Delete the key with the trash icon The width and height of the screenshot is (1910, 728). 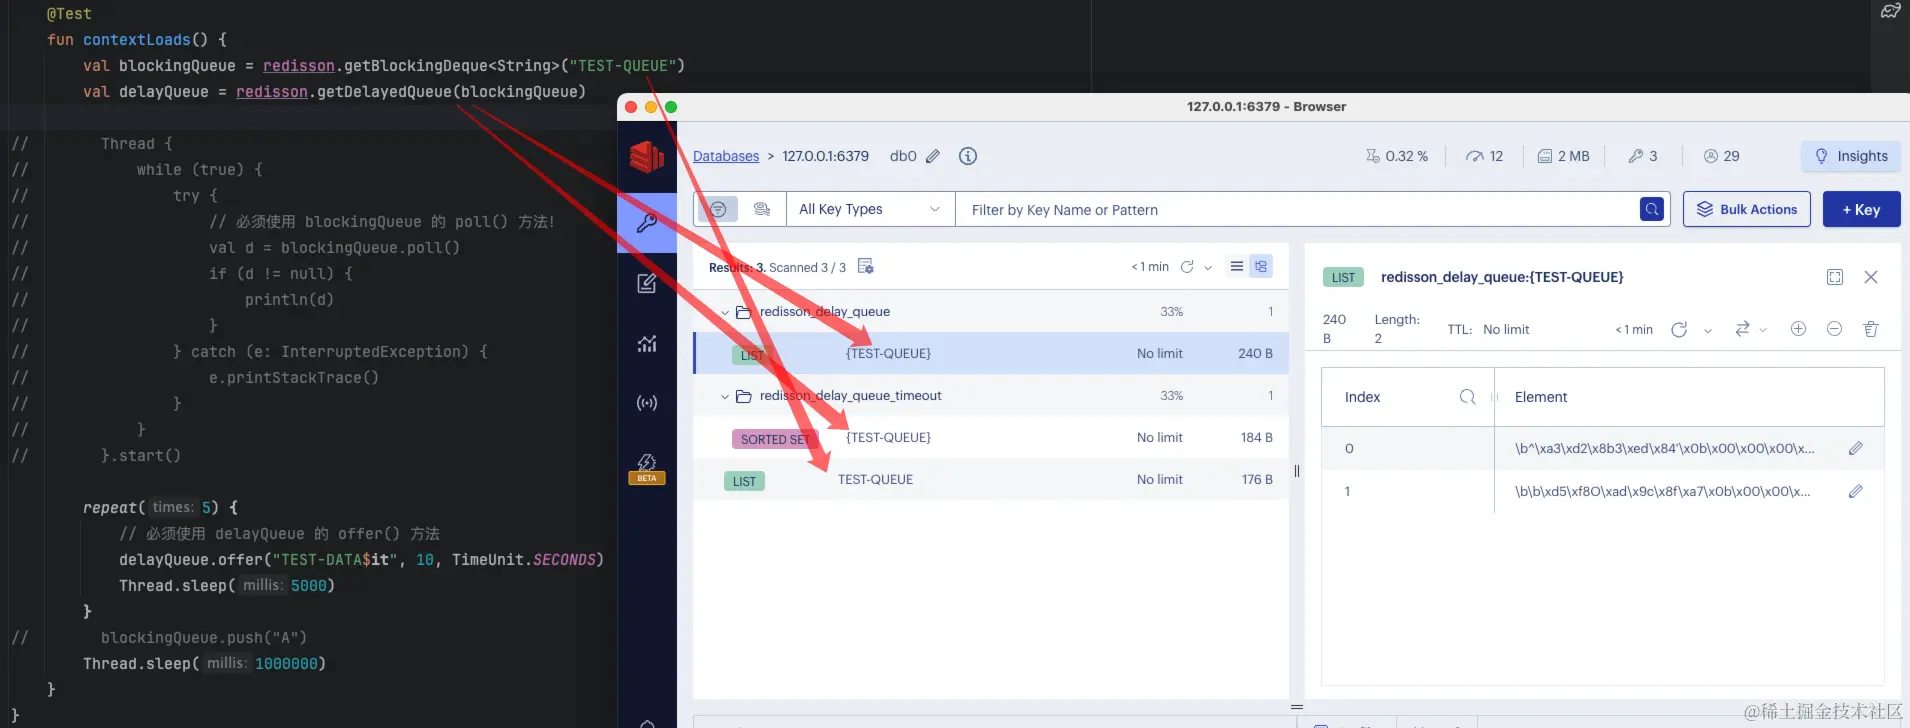(x=1871, y=329)
